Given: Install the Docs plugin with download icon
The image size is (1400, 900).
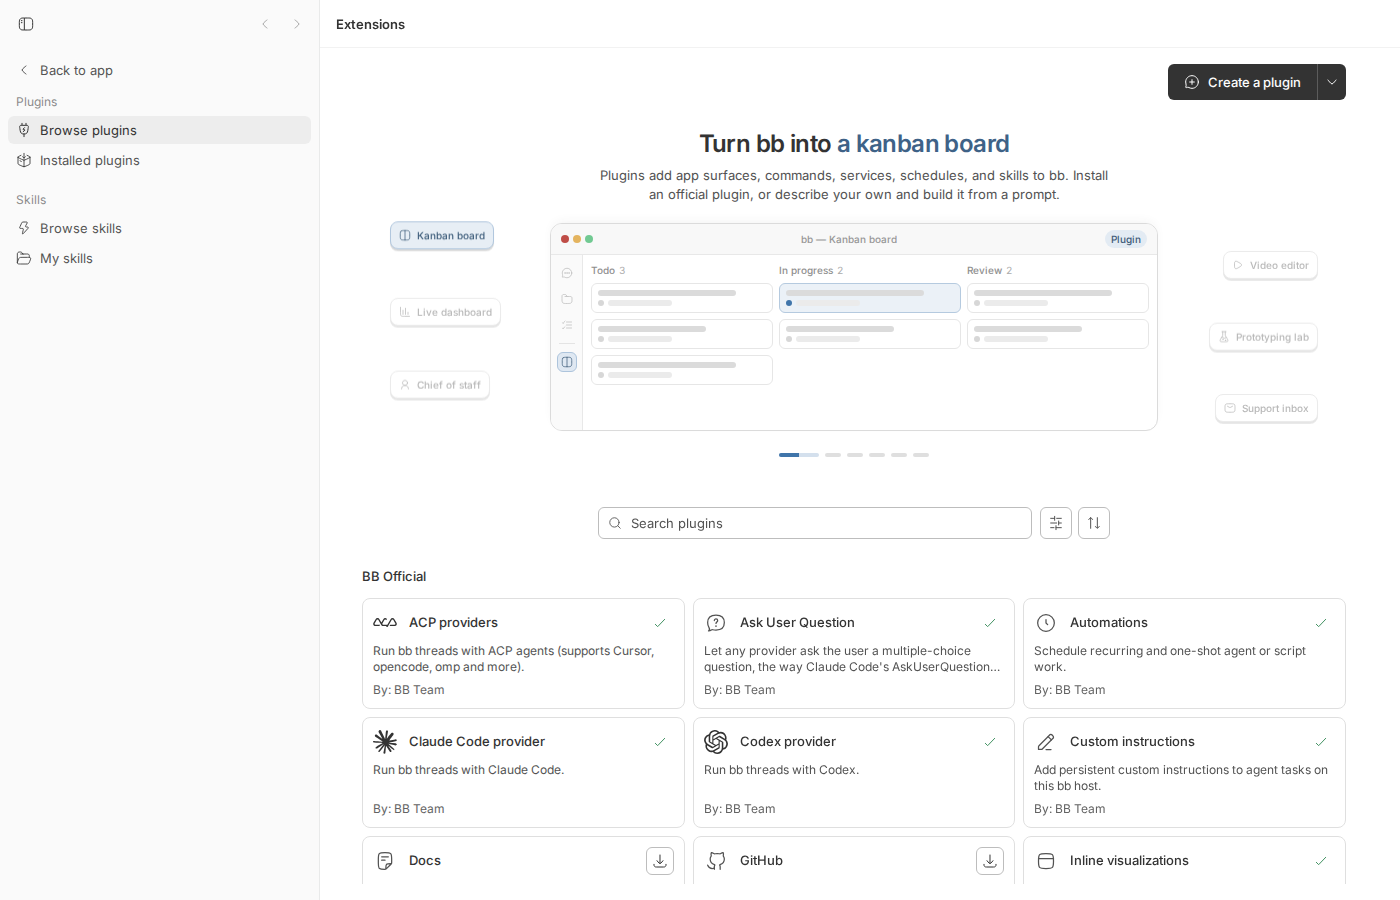Looking at the screenshot, I should (x=660, y=861).
